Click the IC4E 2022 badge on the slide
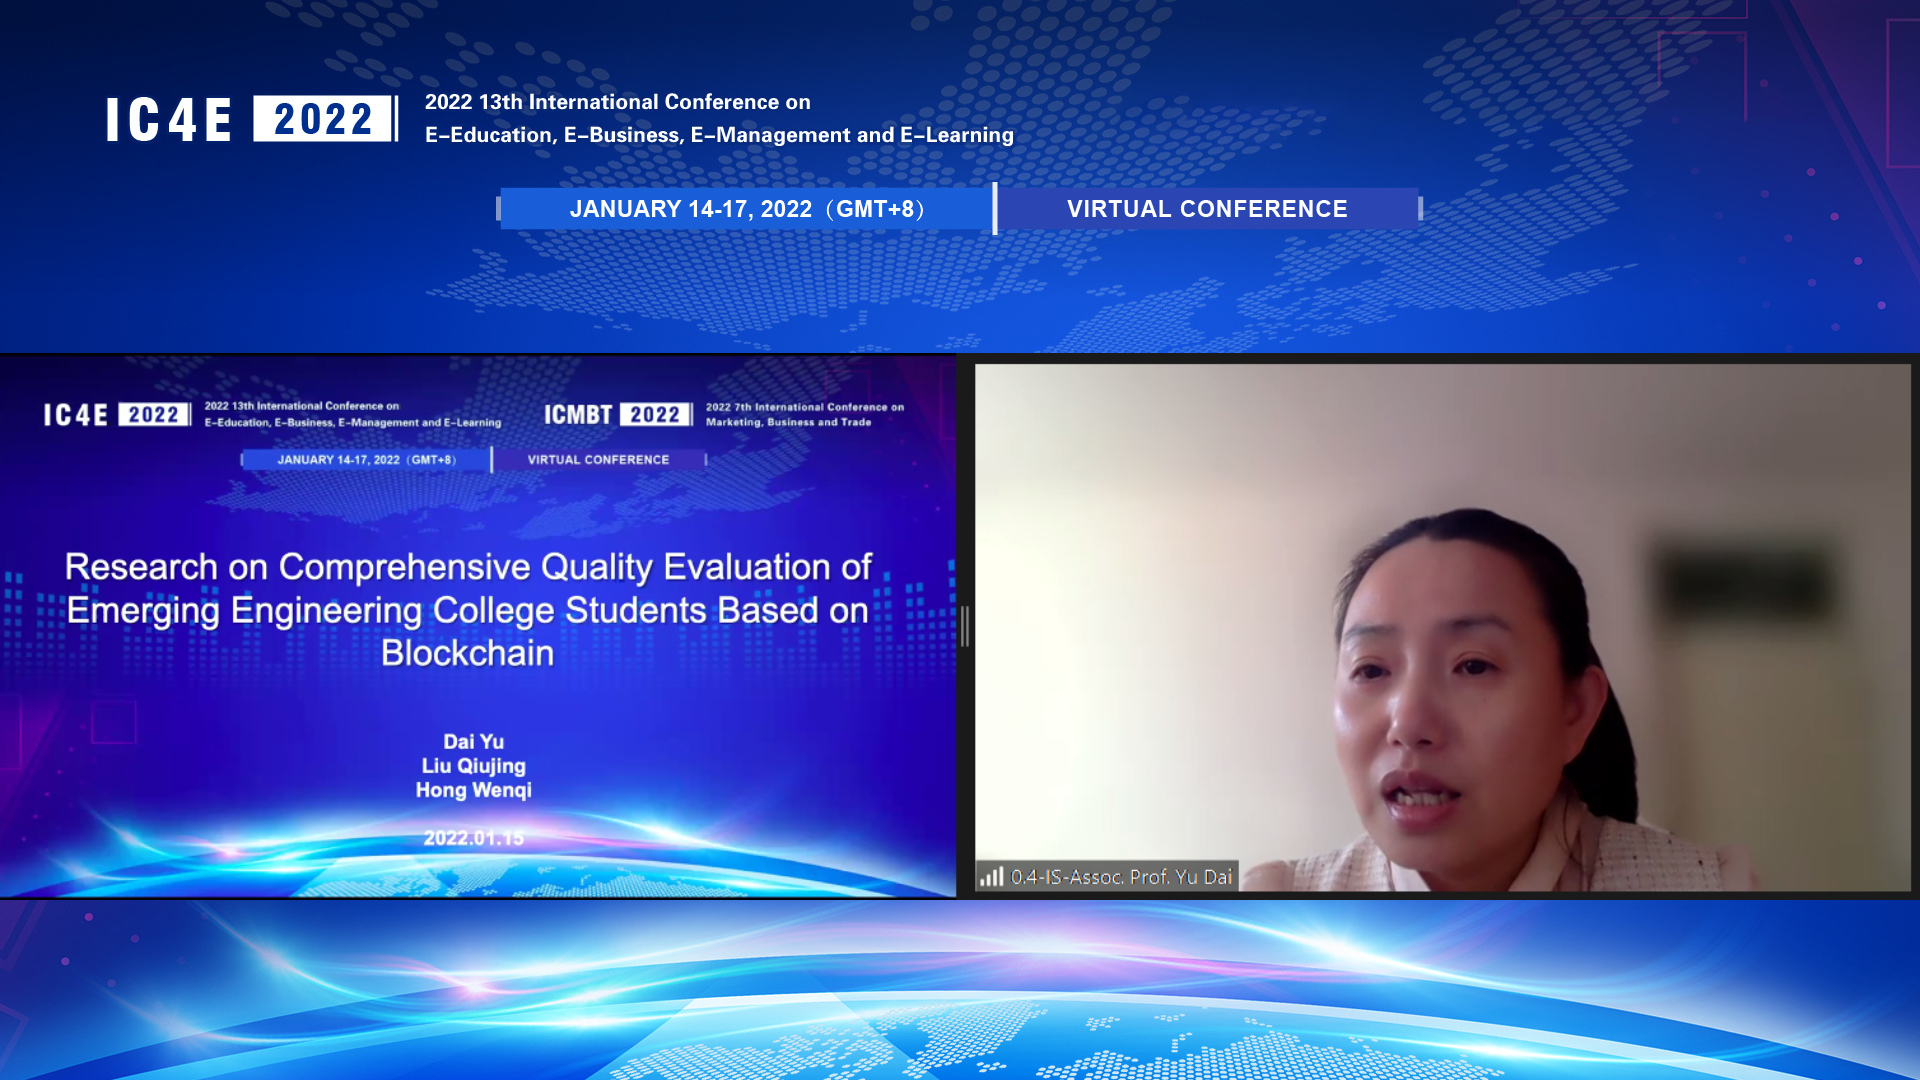The image size is (1920, 1080). pos(153,415)
